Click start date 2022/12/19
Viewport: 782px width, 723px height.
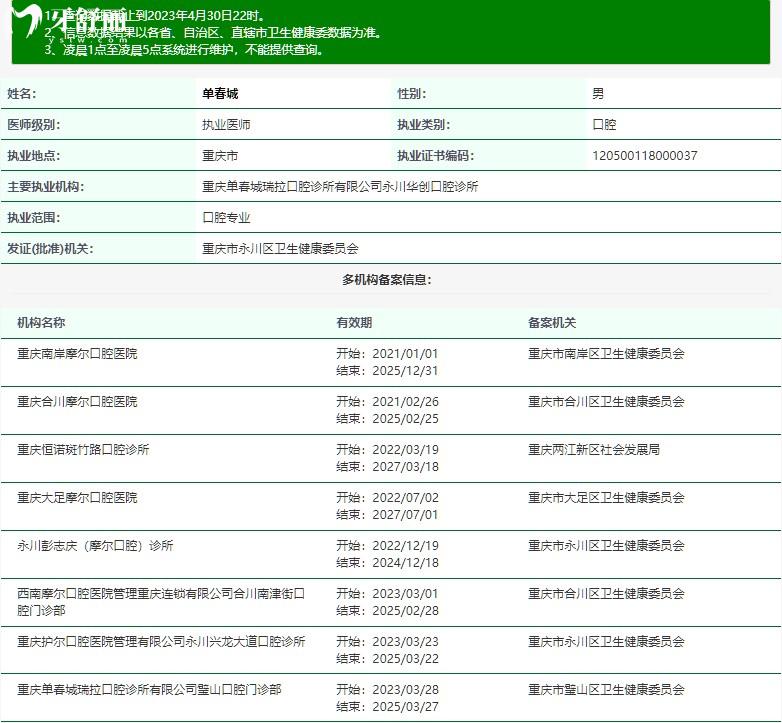405,545
